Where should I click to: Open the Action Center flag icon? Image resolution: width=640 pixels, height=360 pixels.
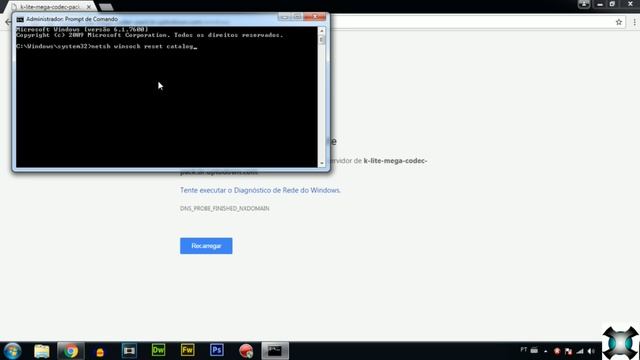(x=569, y=351)
